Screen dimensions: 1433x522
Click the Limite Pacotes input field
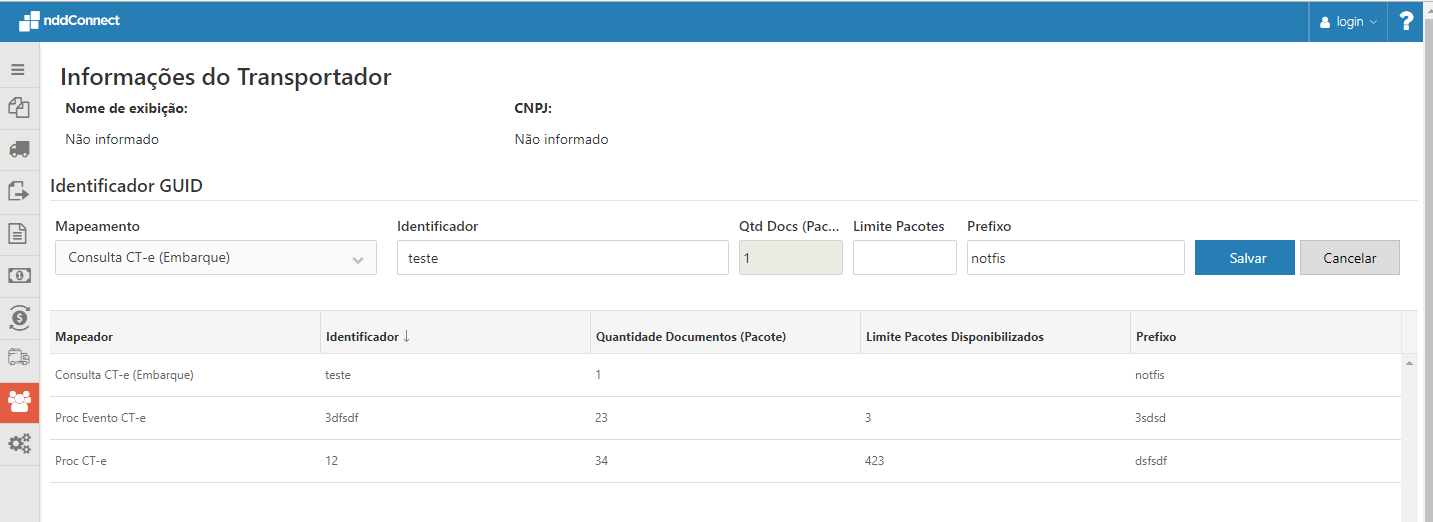[x=905, y=257]
